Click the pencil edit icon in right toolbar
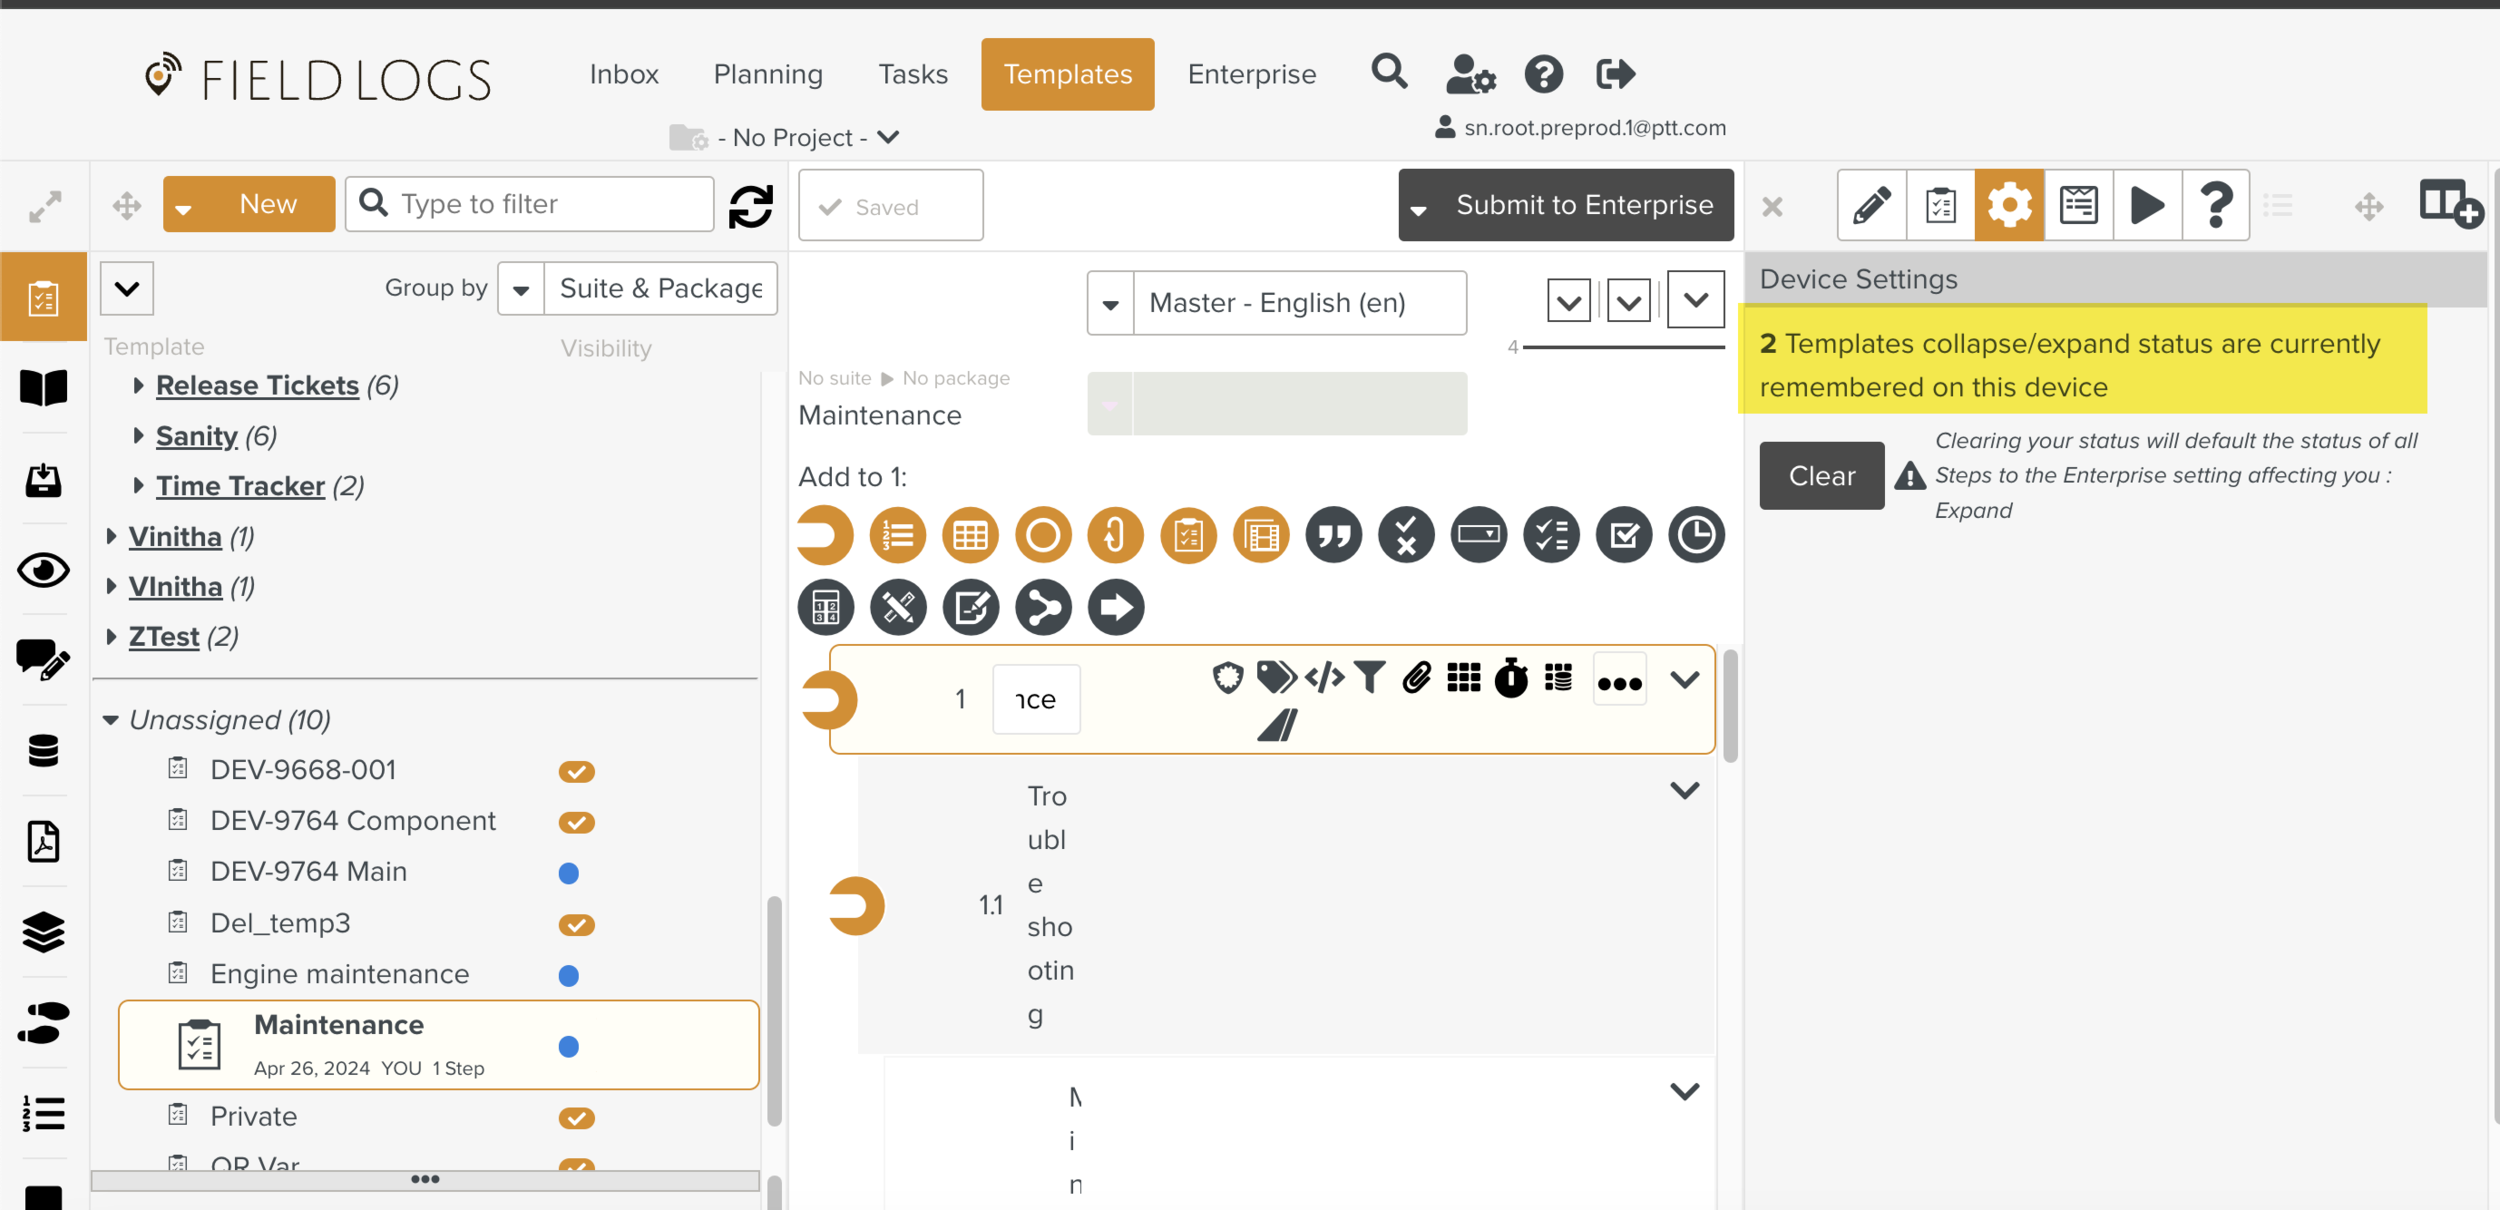 coord(1871,206)
